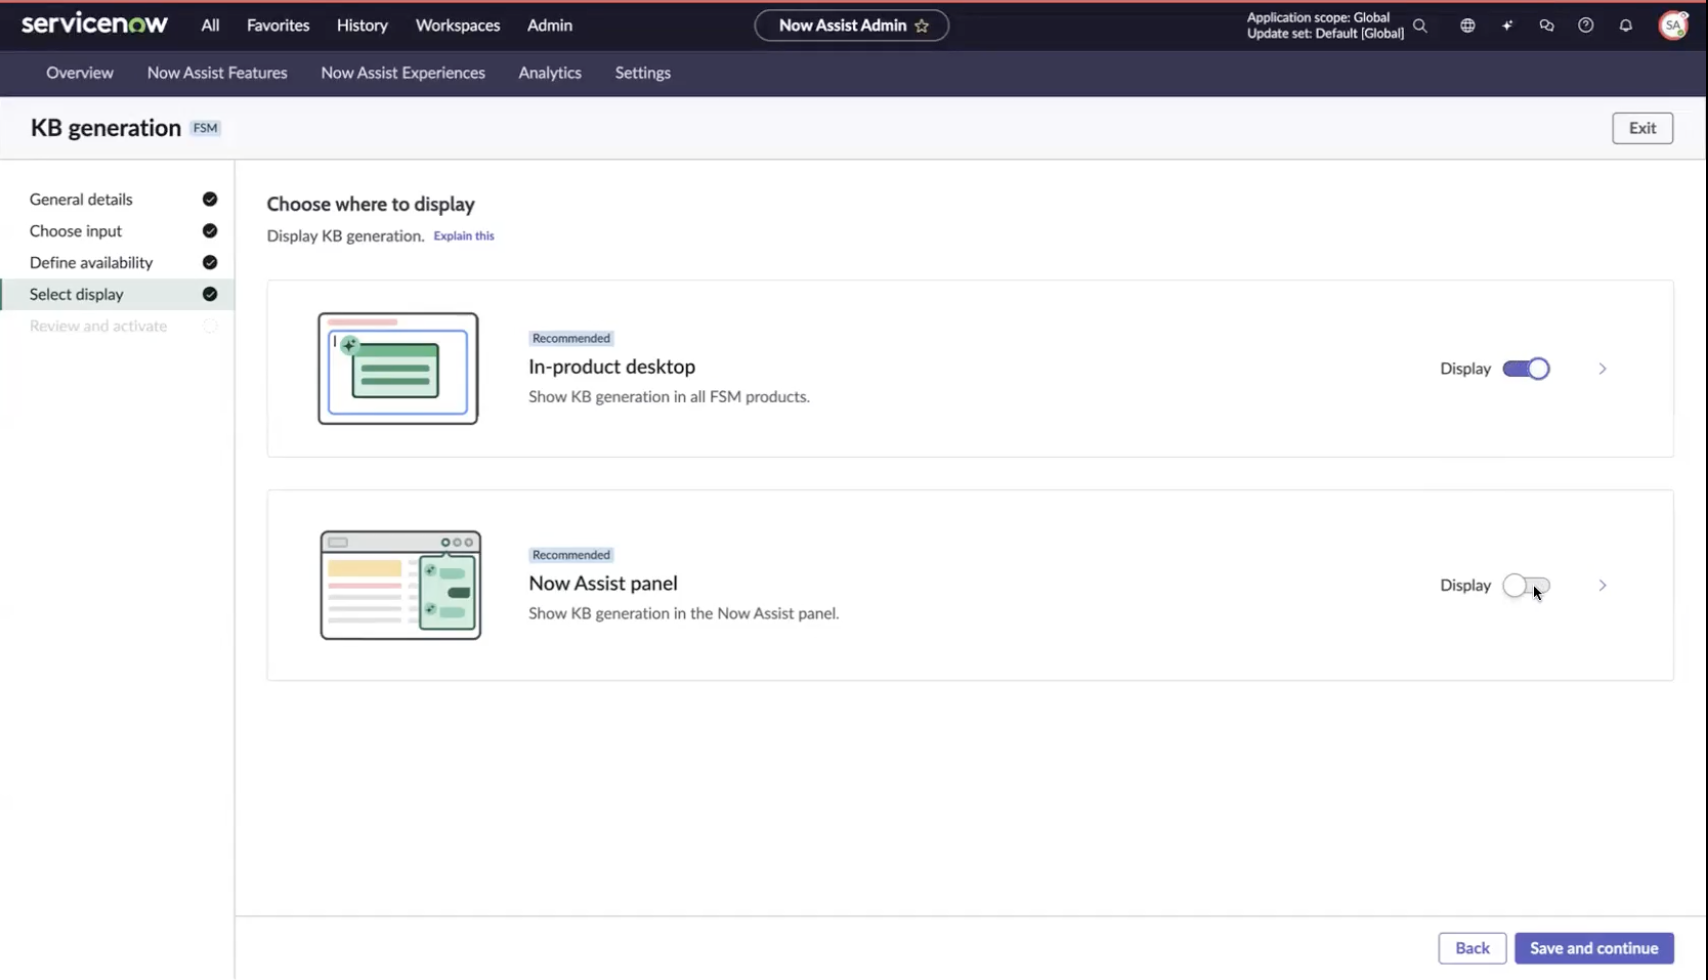The width and height of the screenshot is (1708, 980).
Task: Open the Workspaces menu
Action: pyautogui.click(x=458, y=26)
